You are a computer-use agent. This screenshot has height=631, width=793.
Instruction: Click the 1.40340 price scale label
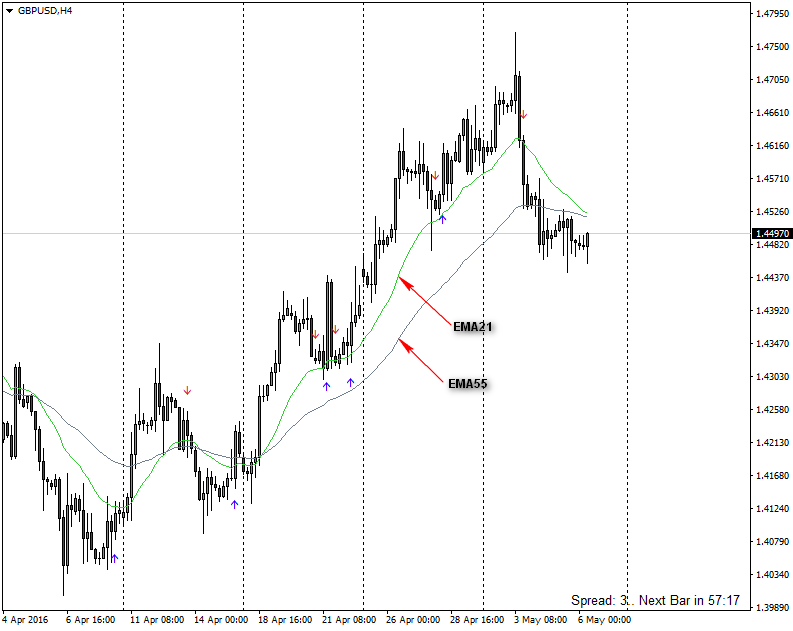(772, 575)
